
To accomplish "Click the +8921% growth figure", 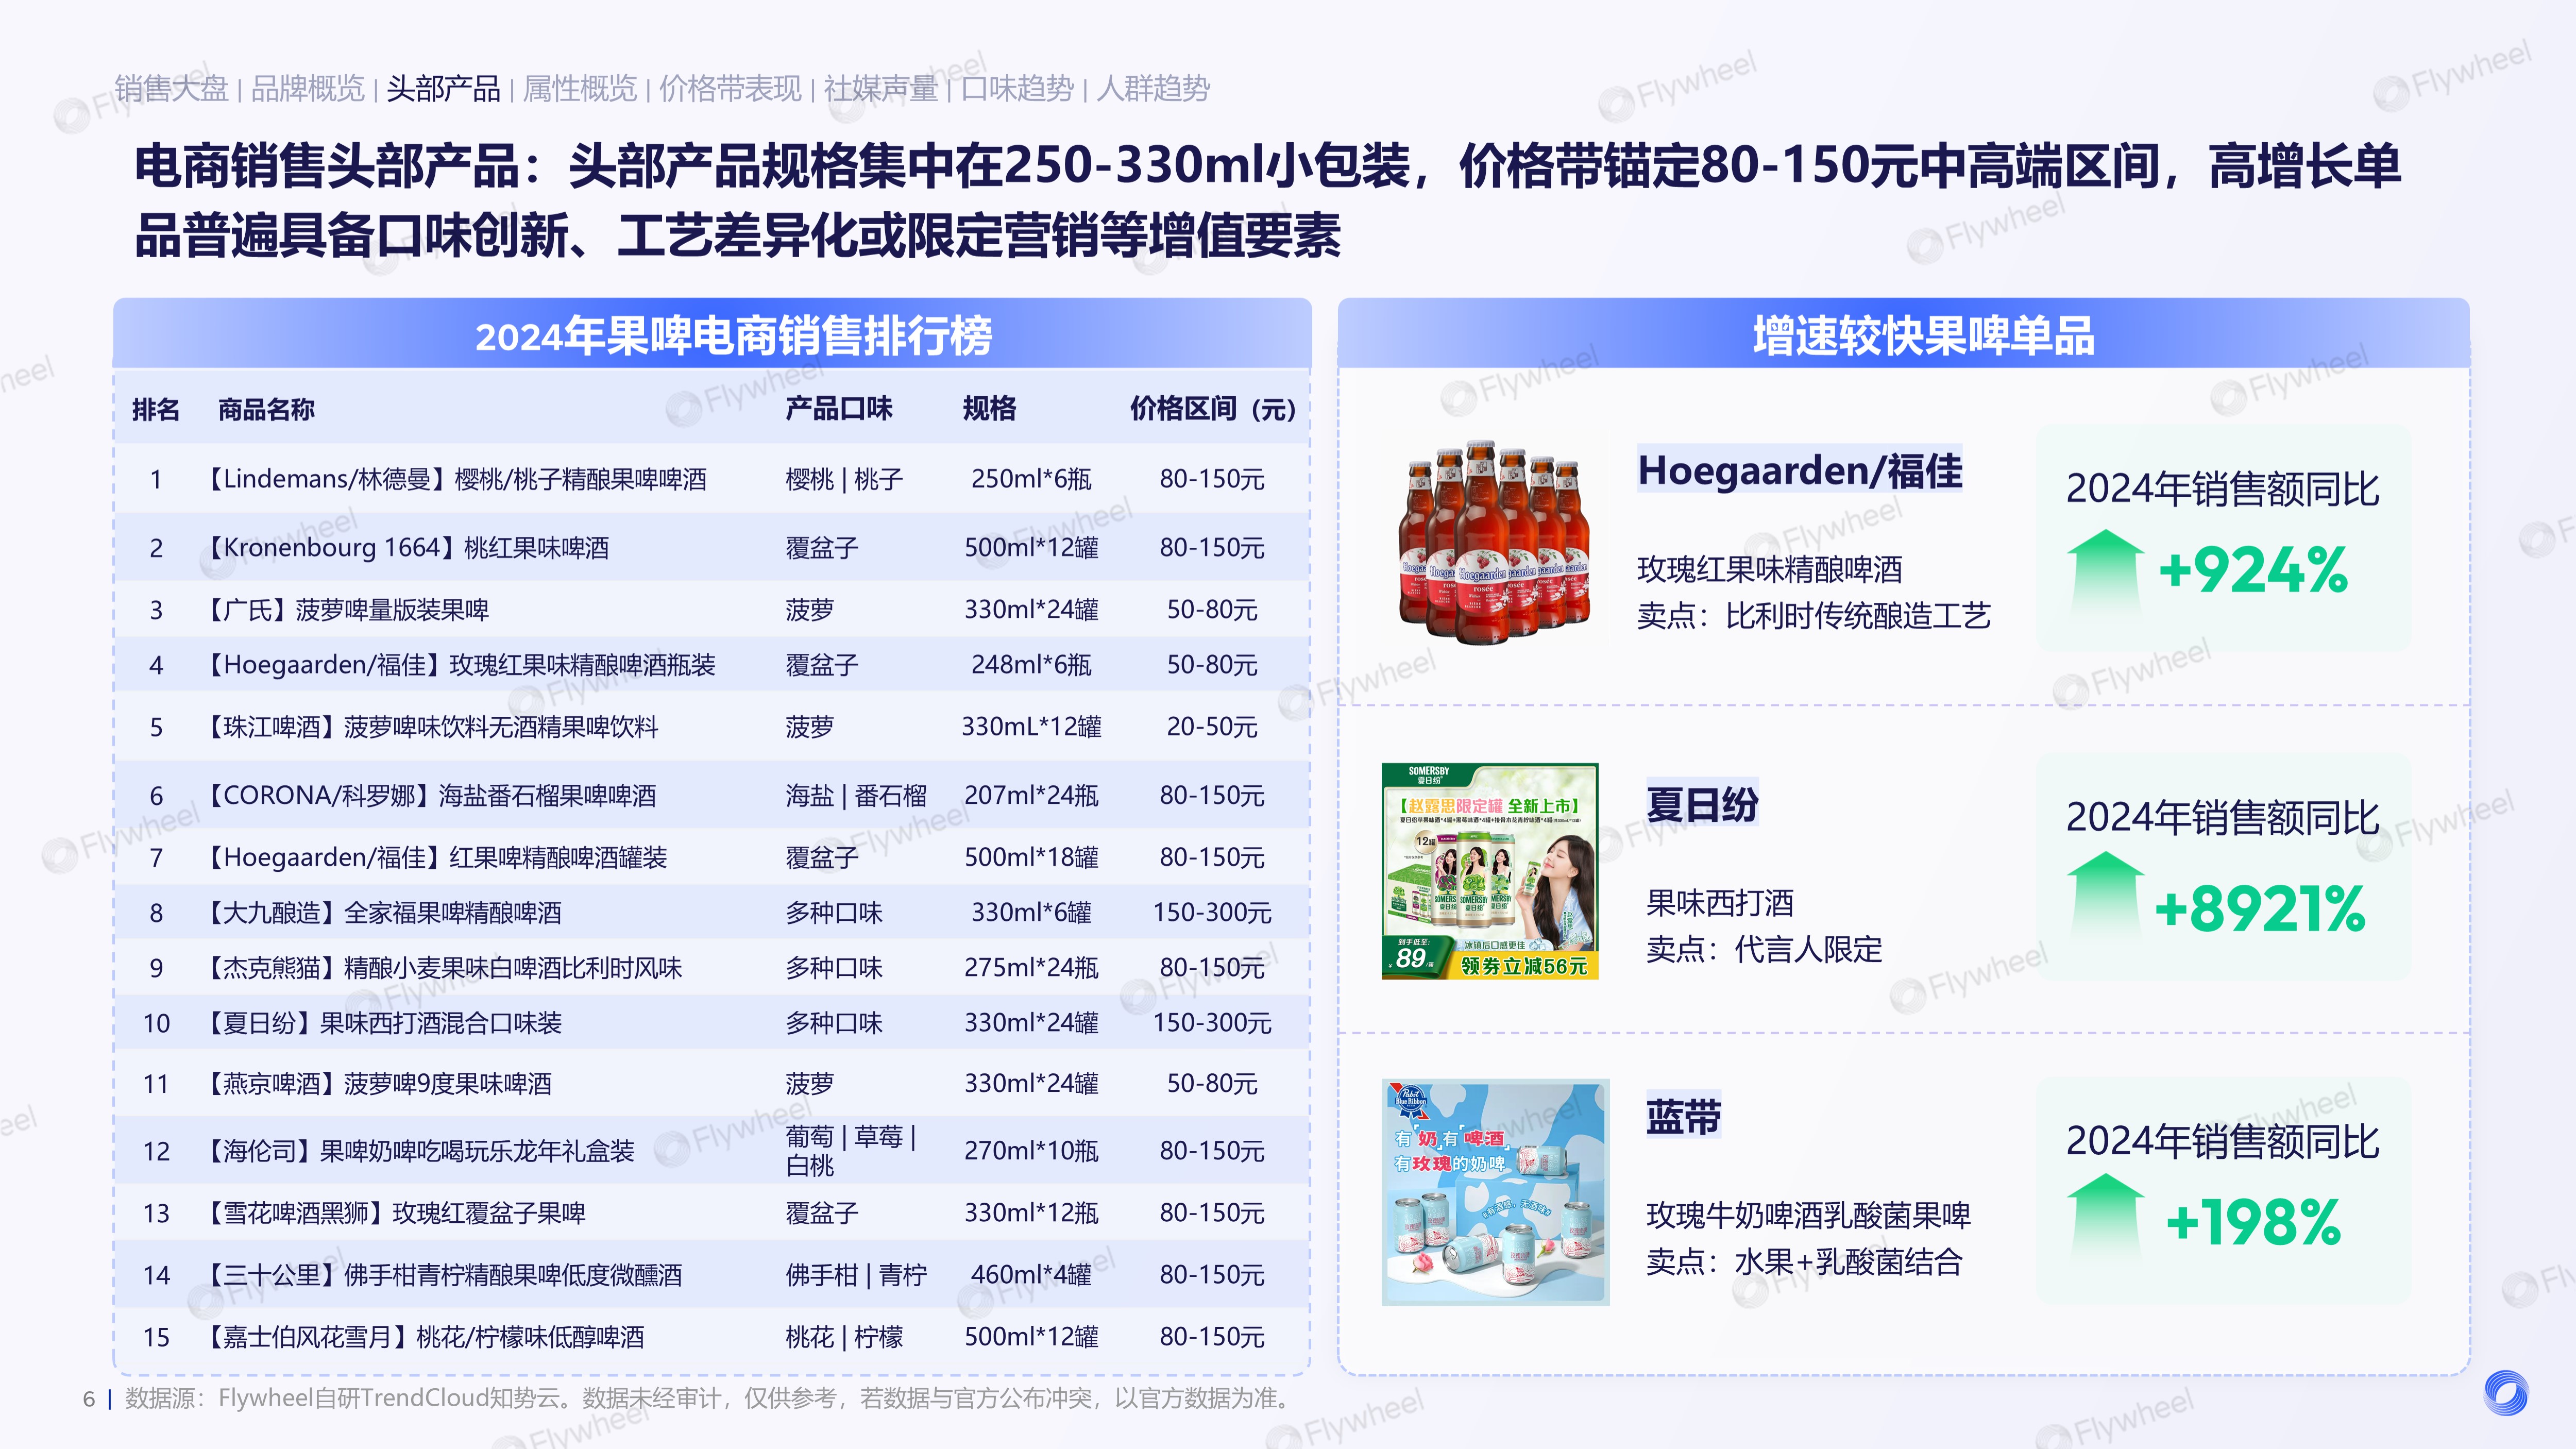I will (2260, 909).
